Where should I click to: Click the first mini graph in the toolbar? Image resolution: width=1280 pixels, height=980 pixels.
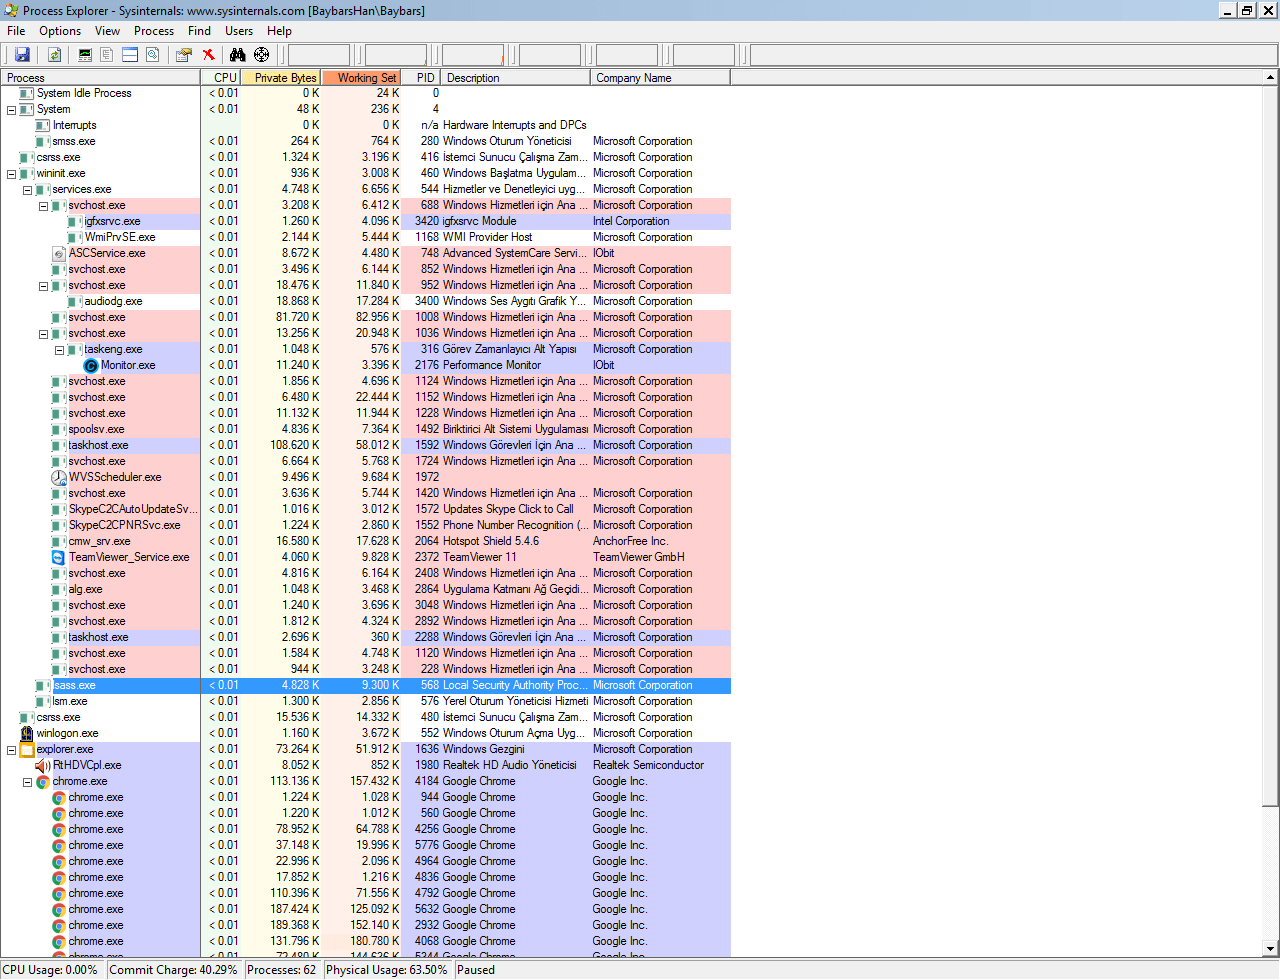click(x=319, y=55)
